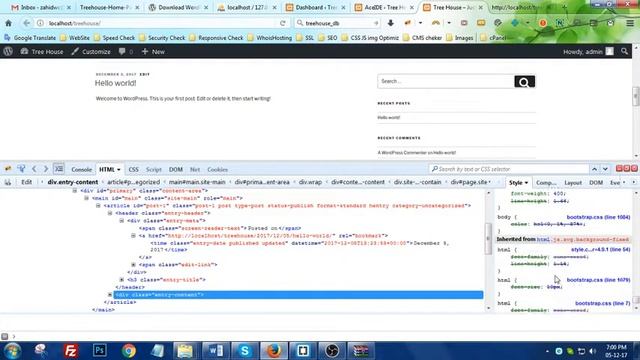
Task: Open Skype from the taskbar
Action: pos(244,351)
